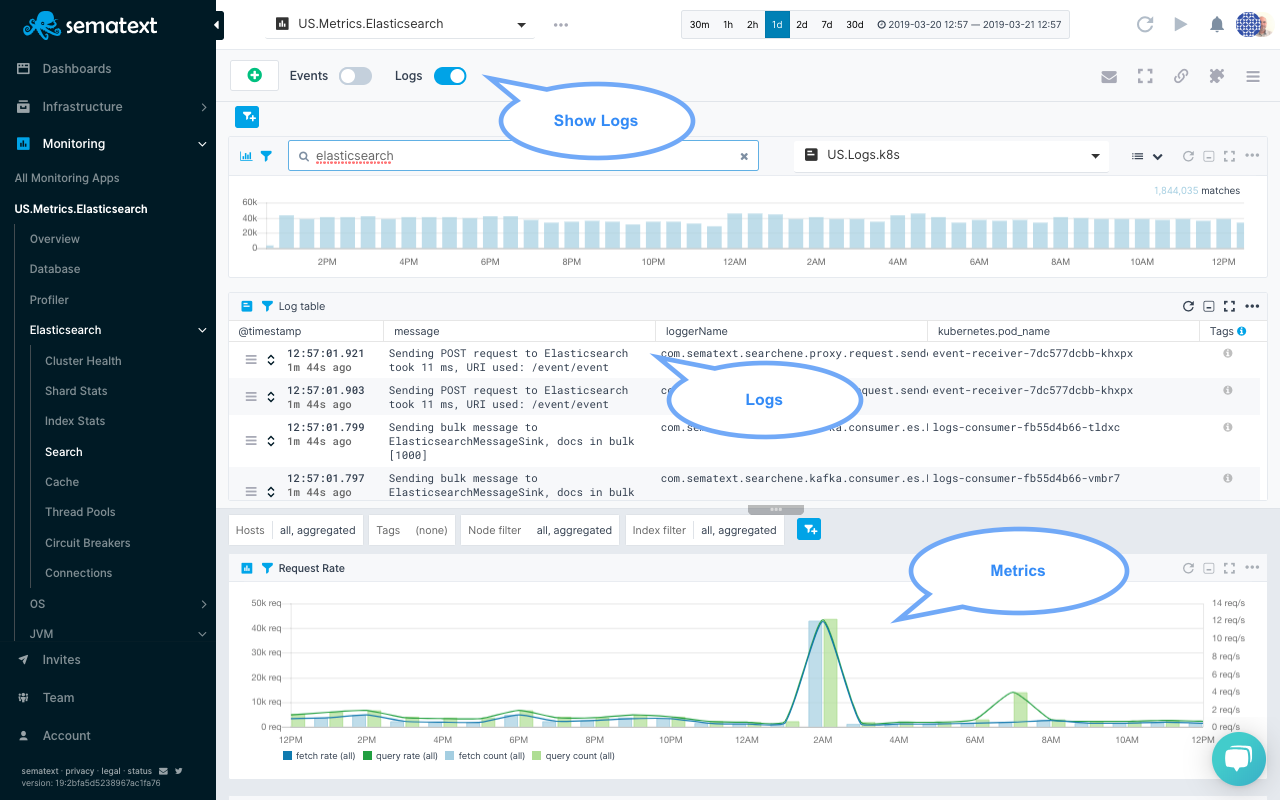Viewport: 1280px width, 800px height.
Task: Maximize the Log table panel
Action: point(1230,306)
